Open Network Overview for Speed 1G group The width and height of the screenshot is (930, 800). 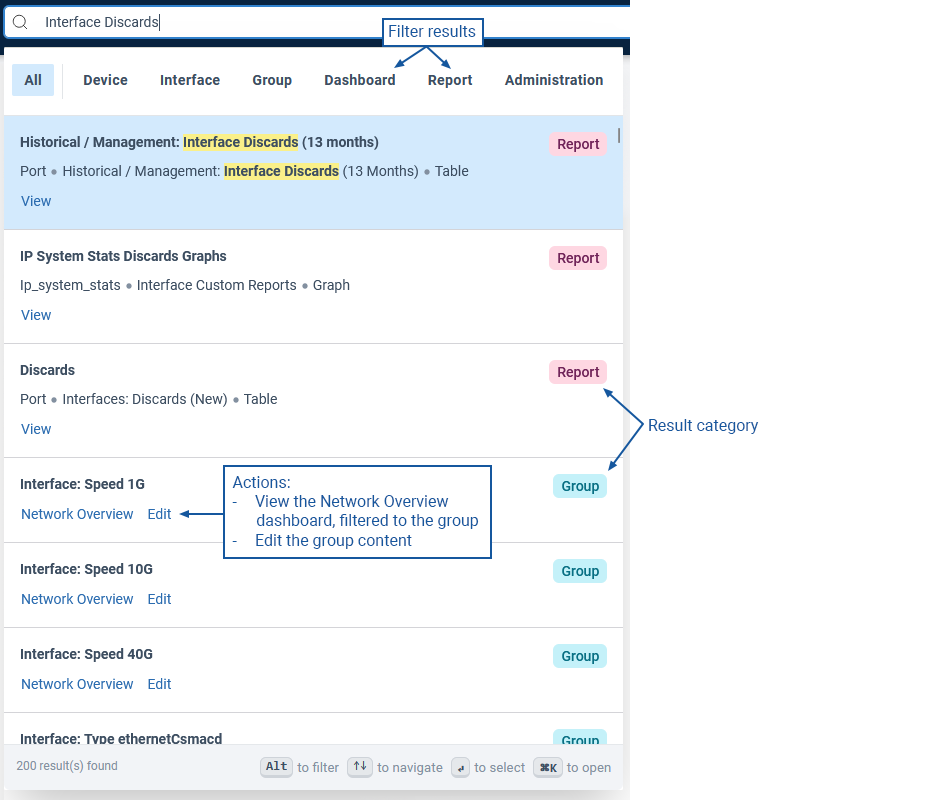77,514
